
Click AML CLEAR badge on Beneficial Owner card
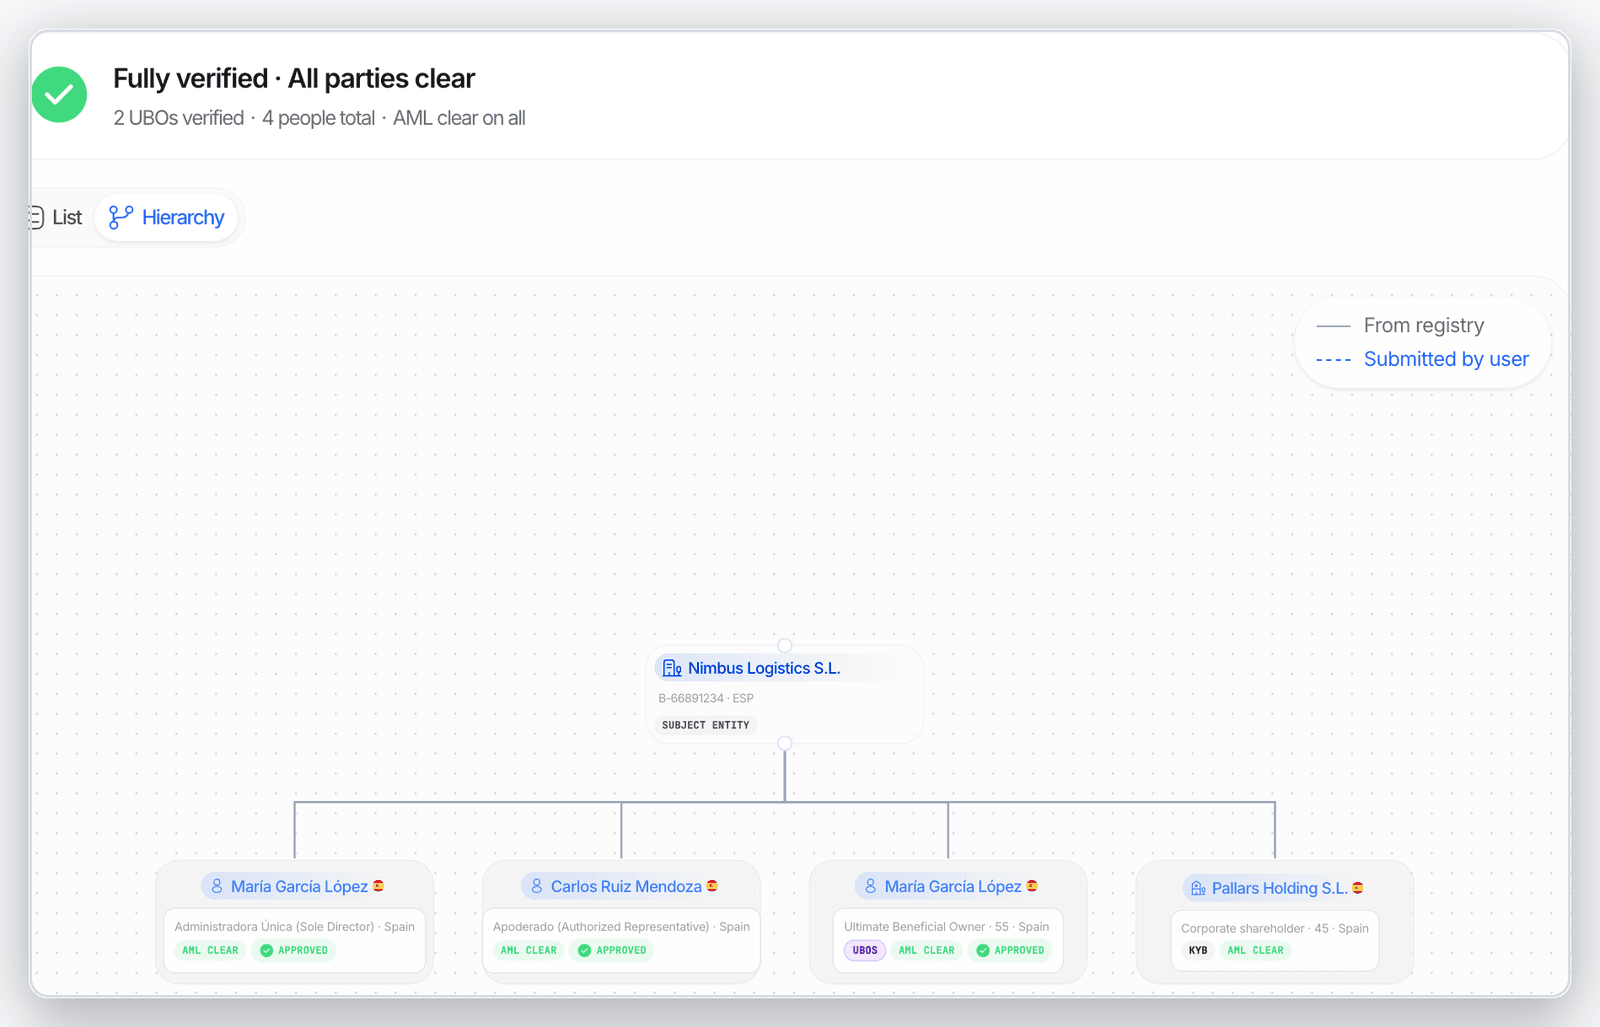[926, 950]
